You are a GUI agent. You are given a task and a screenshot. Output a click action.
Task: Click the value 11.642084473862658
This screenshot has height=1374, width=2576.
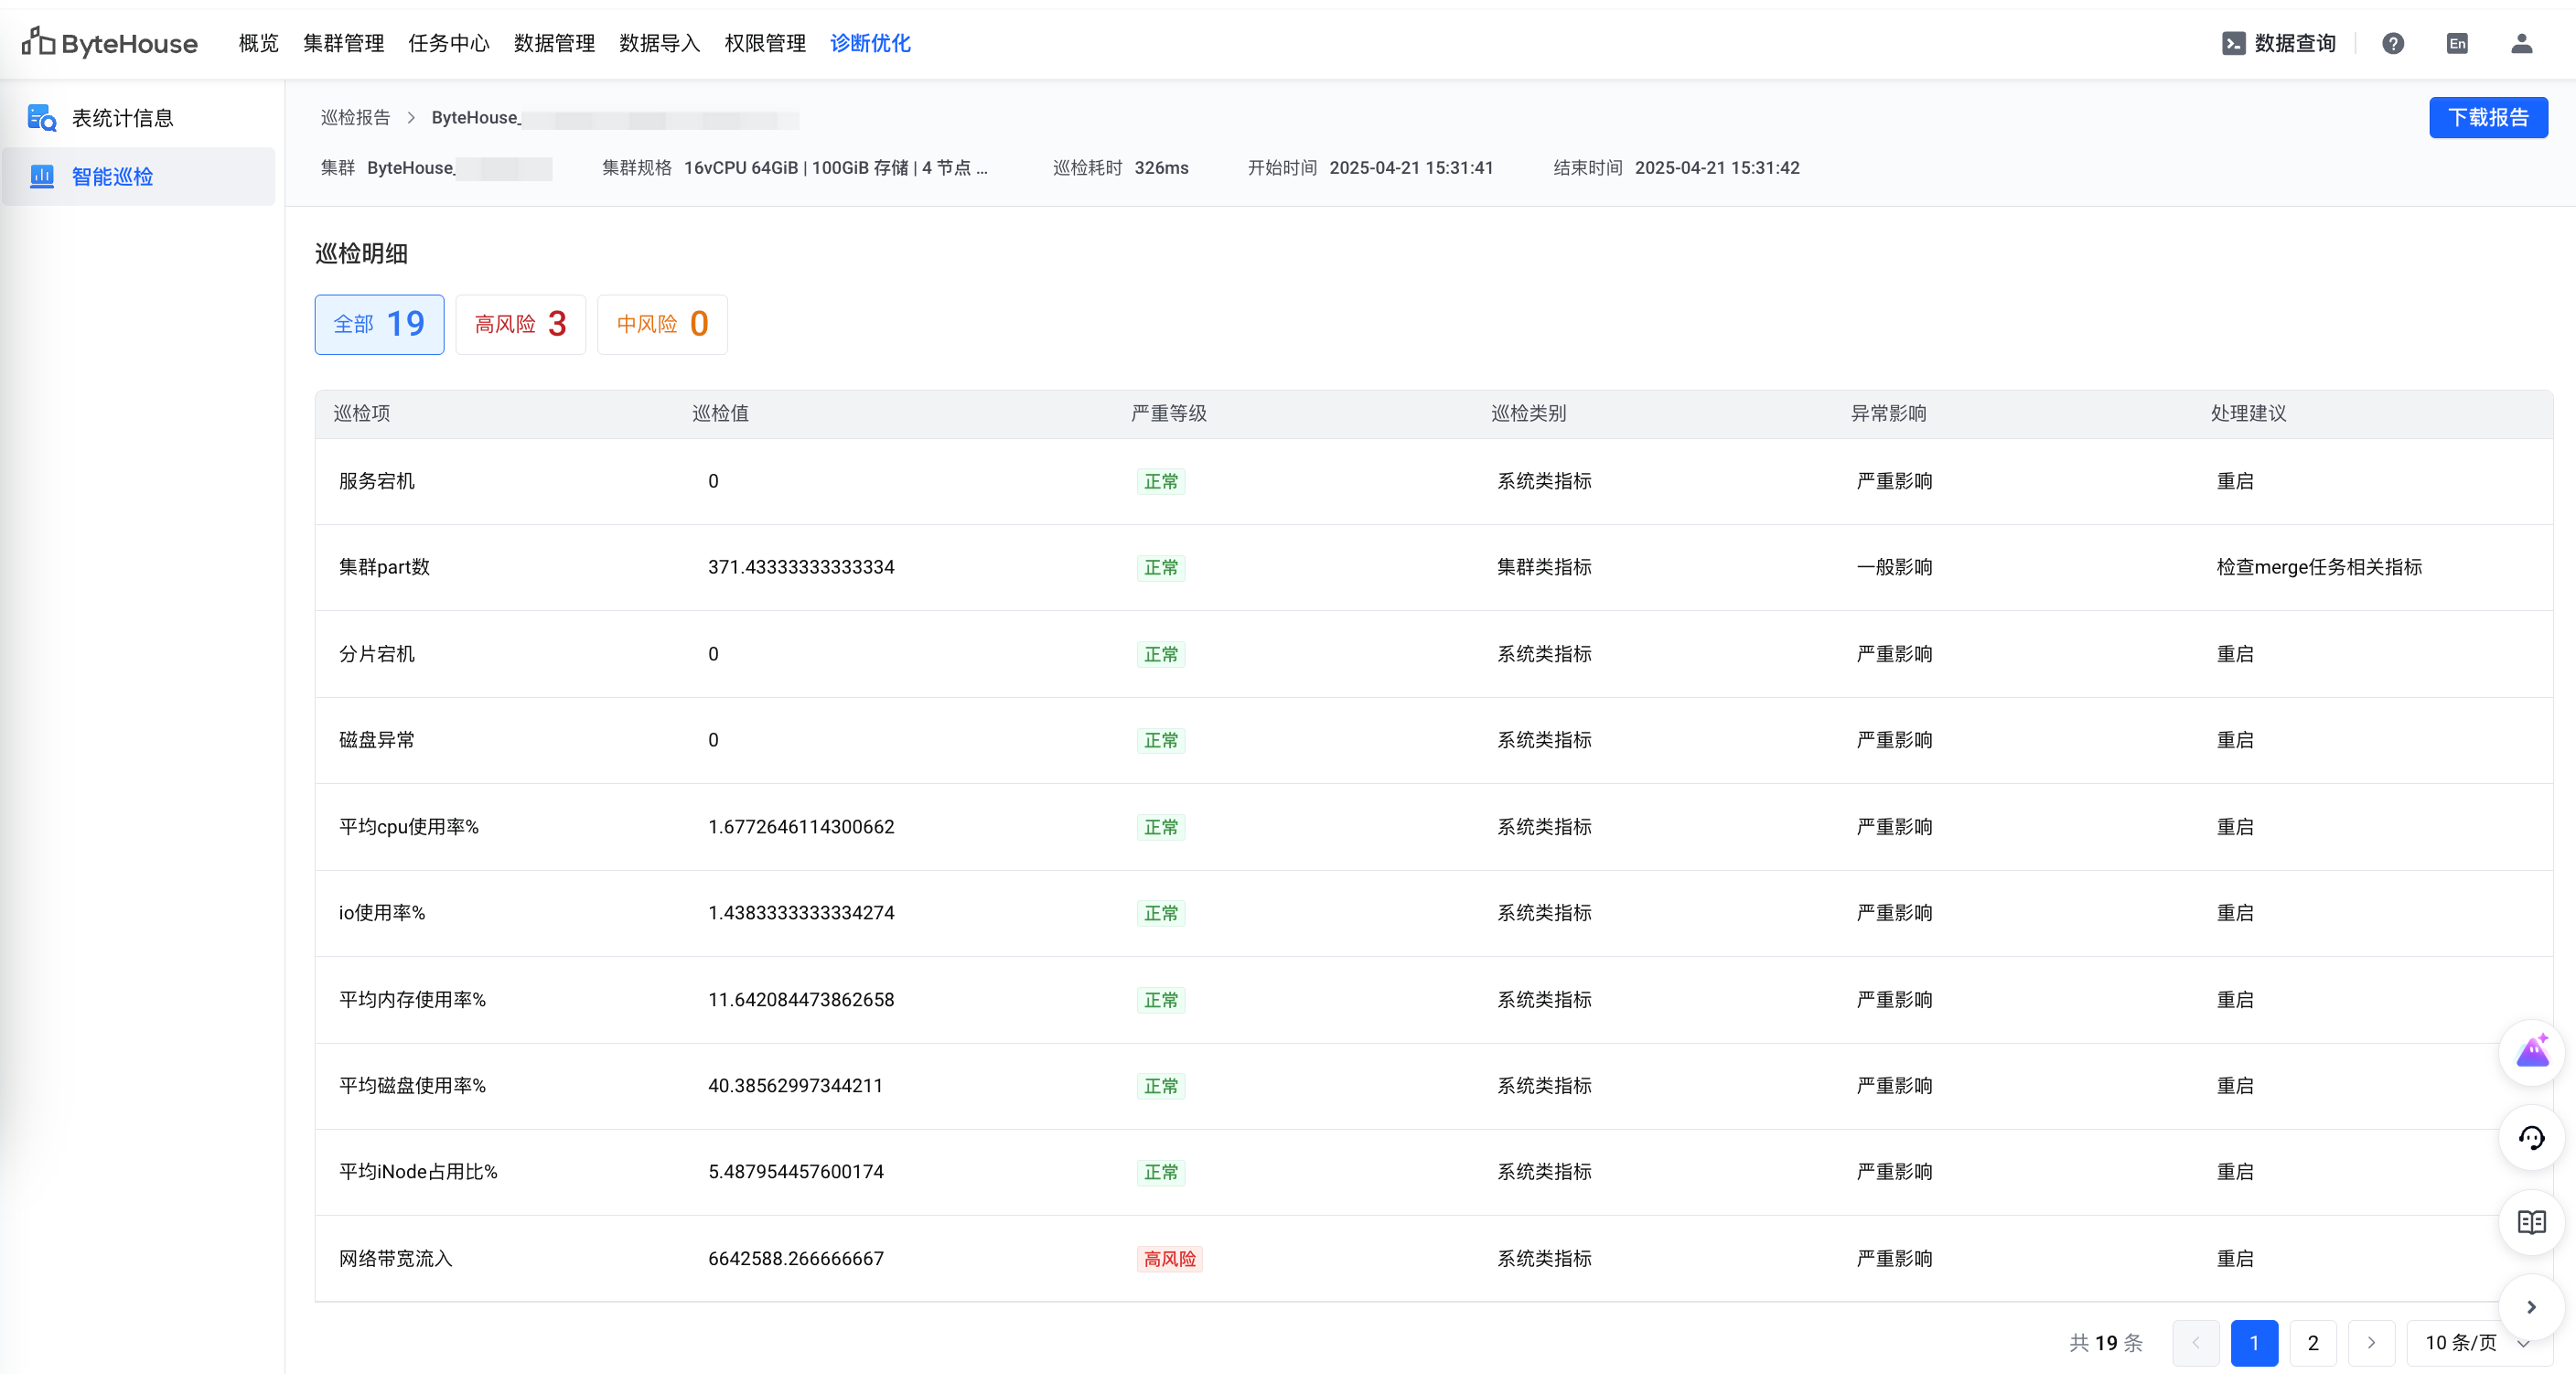pyautogui.click(x=801, y=1000)
